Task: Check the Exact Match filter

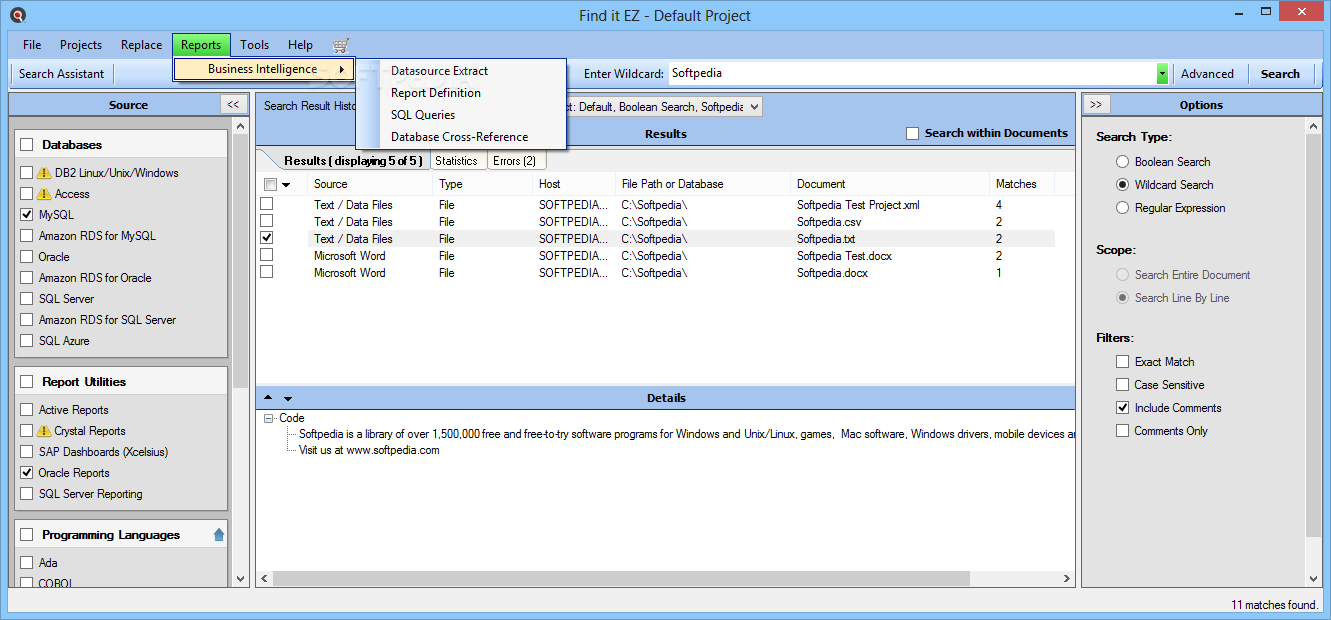Action: (x=1123, y=362)
